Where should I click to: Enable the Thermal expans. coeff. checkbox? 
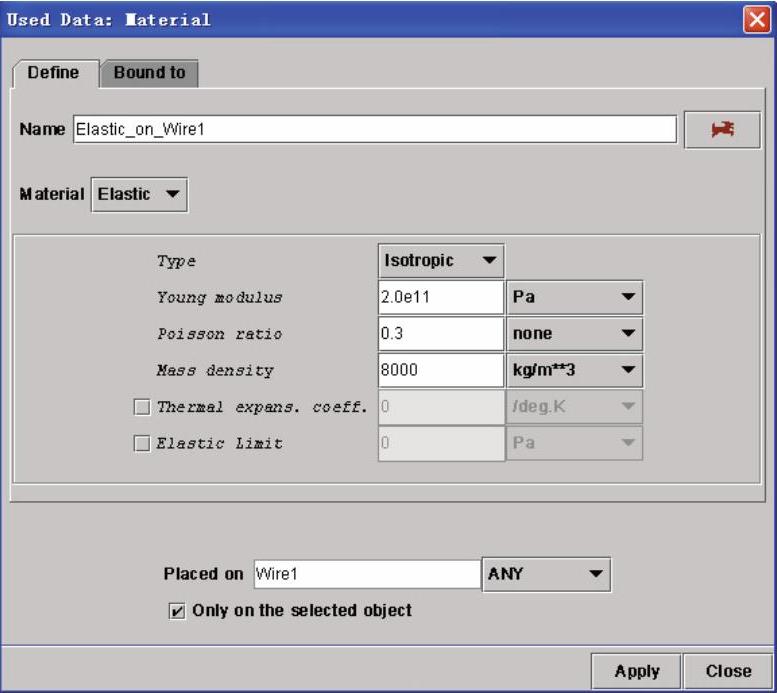[142, 407]
